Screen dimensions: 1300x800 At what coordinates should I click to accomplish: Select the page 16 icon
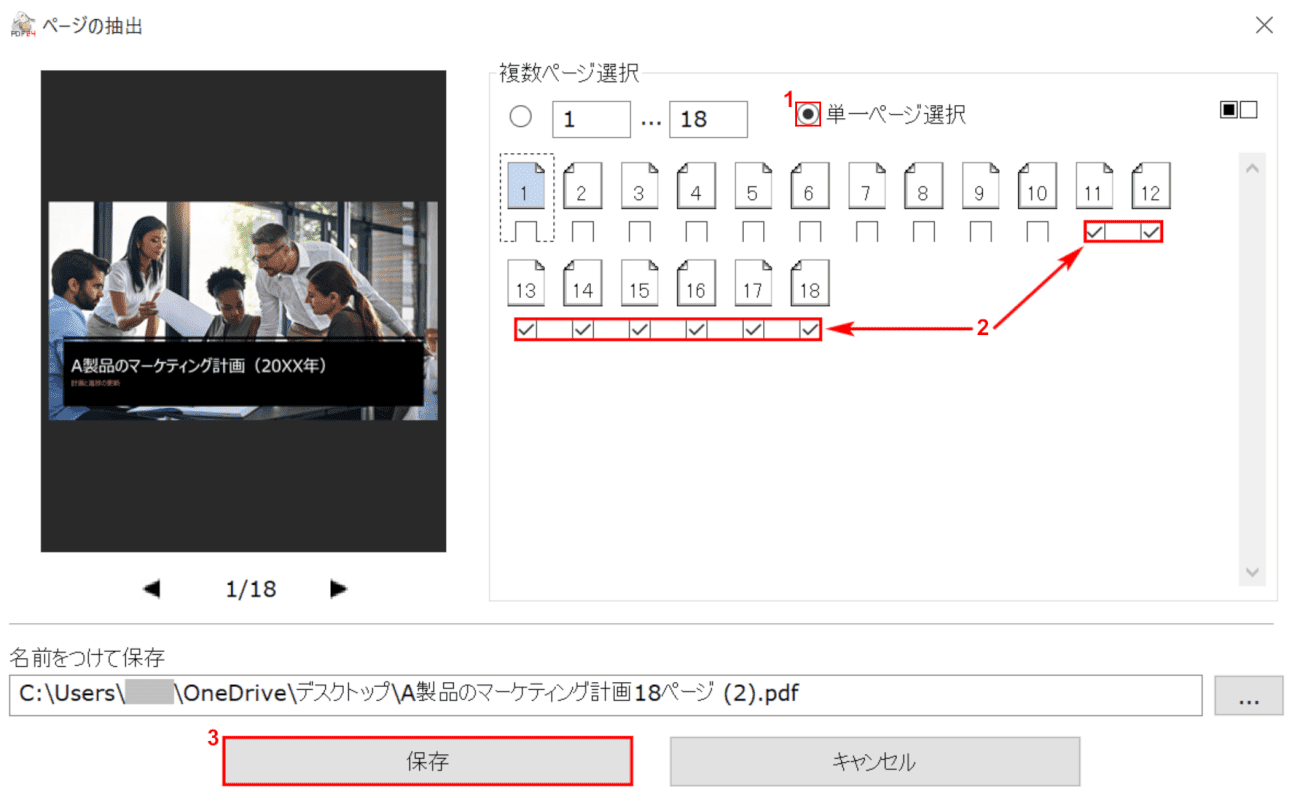click(696, 283)
